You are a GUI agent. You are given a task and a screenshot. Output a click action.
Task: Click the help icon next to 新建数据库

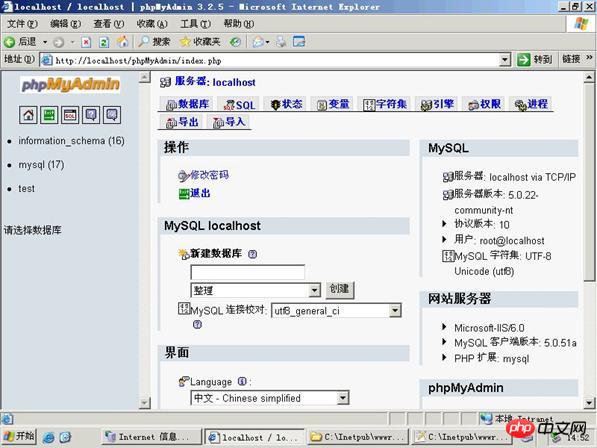pyautogui.click(x=252, y=254)
